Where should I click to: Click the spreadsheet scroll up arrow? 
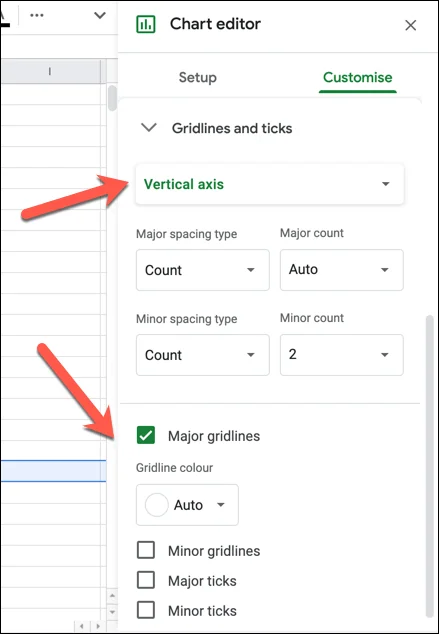click(112, 596)
